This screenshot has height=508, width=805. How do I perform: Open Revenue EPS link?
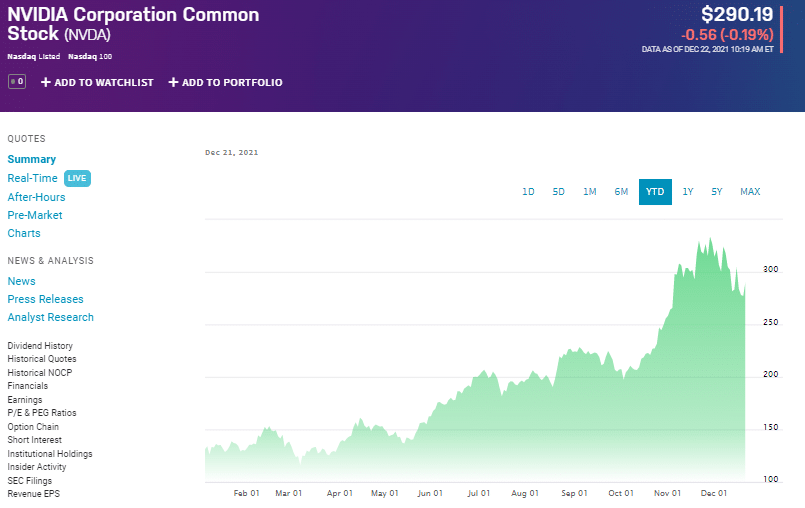[34, 494]
